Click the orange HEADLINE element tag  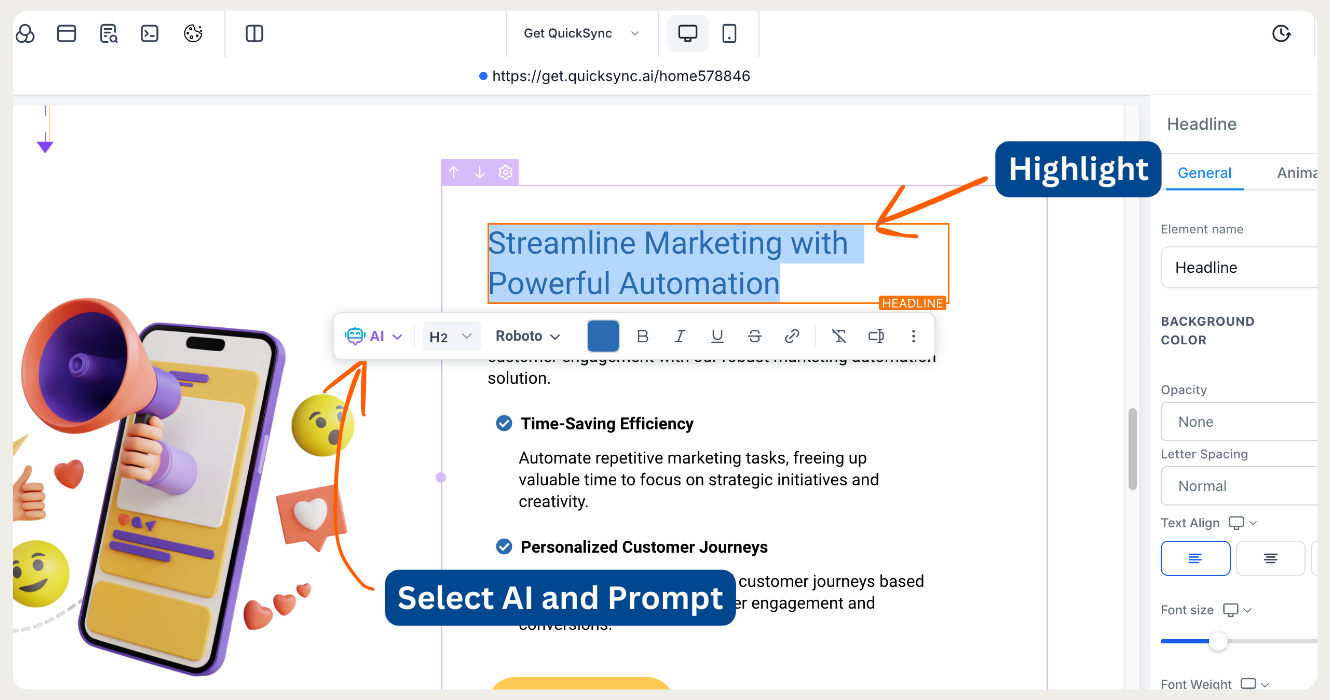[912, 303]
